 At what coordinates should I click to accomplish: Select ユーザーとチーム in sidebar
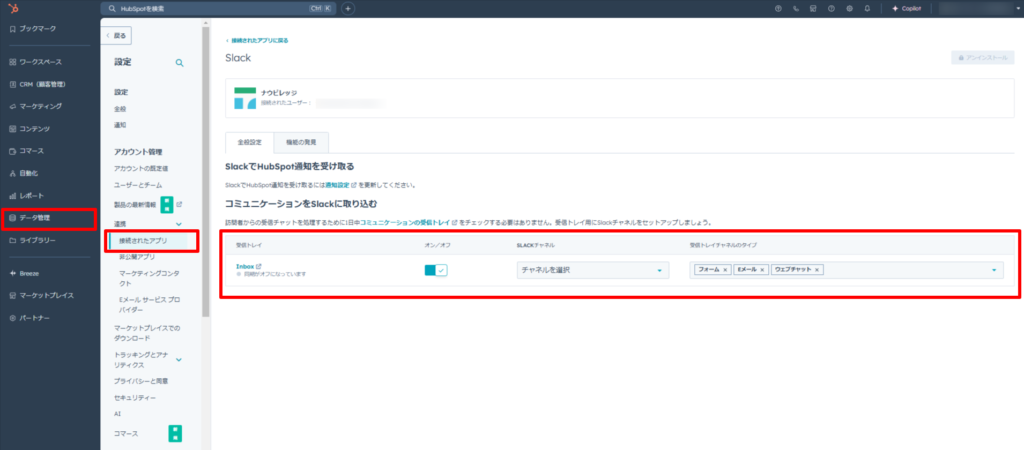pyautogui.click(x=138, y=185)
